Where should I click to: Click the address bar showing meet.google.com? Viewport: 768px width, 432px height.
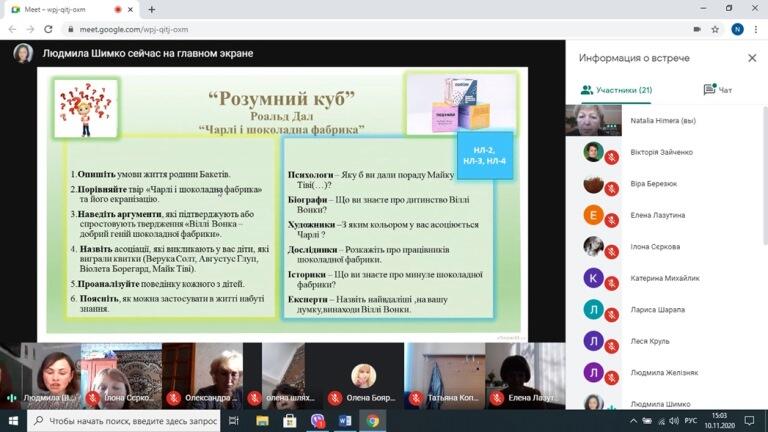click(x=379, y=29)
